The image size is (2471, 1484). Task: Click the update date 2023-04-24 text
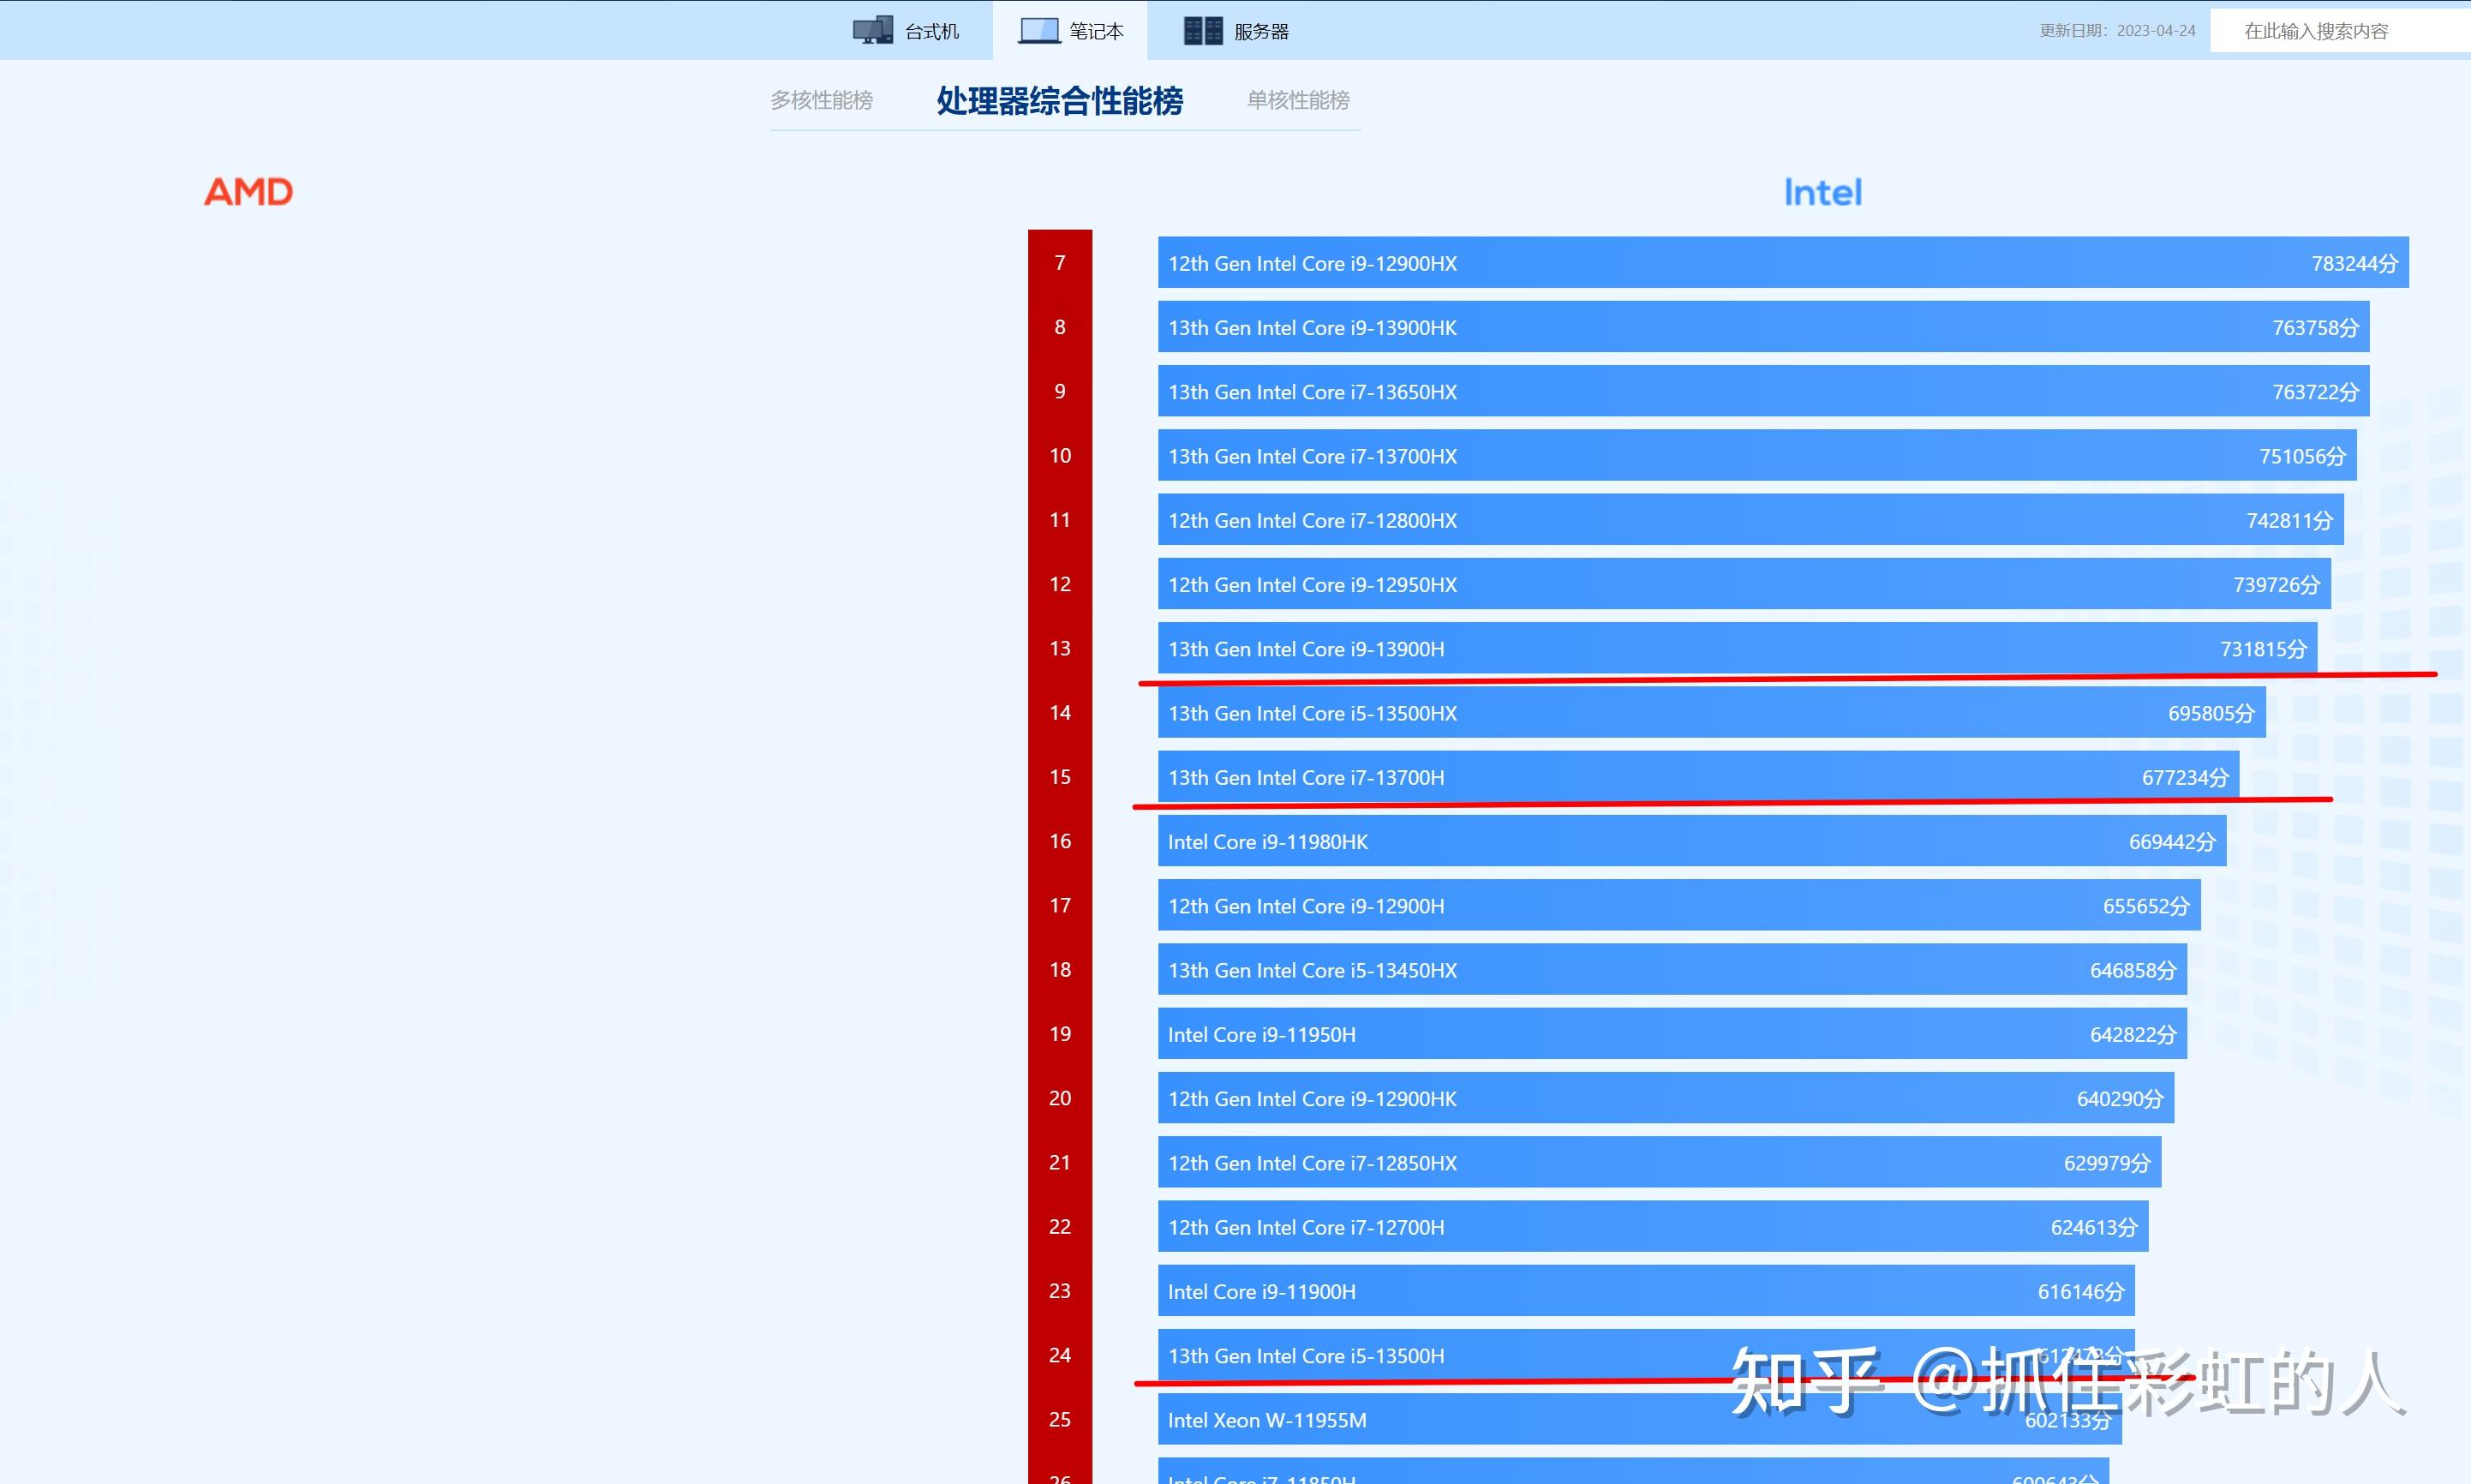pos(2117,30)
